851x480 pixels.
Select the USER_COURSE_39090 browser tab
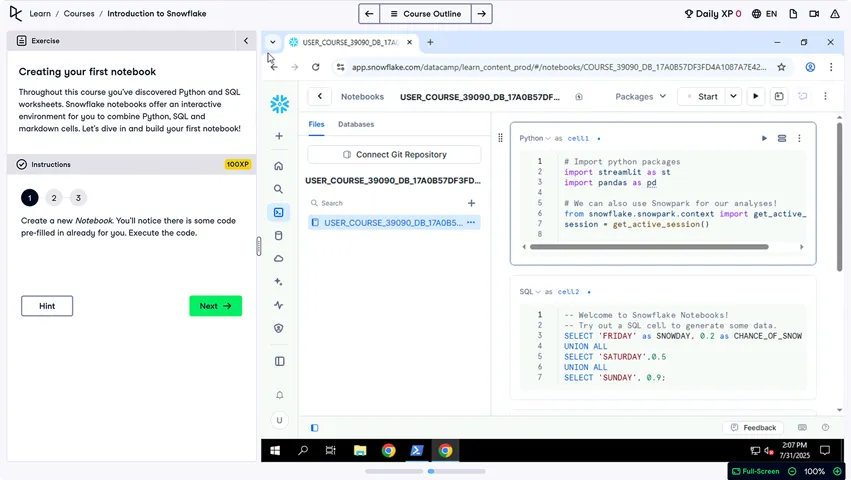point(351,42)
